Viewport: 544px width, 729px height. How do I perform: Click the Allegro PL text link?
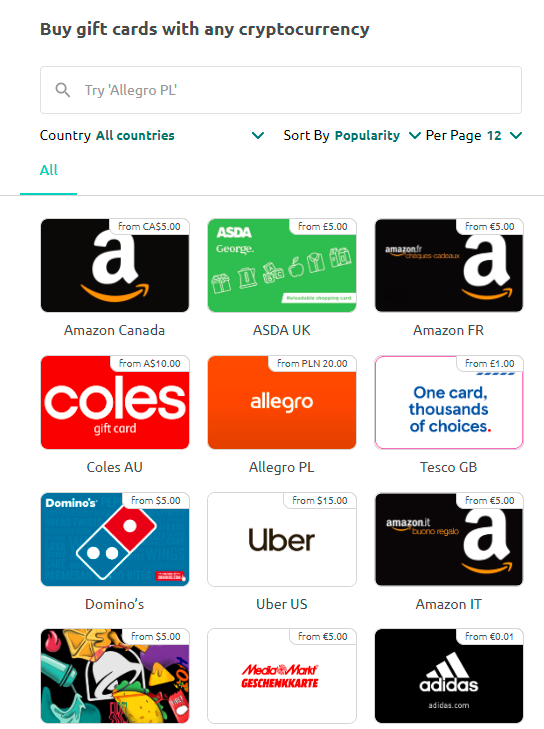coord(282,467)
